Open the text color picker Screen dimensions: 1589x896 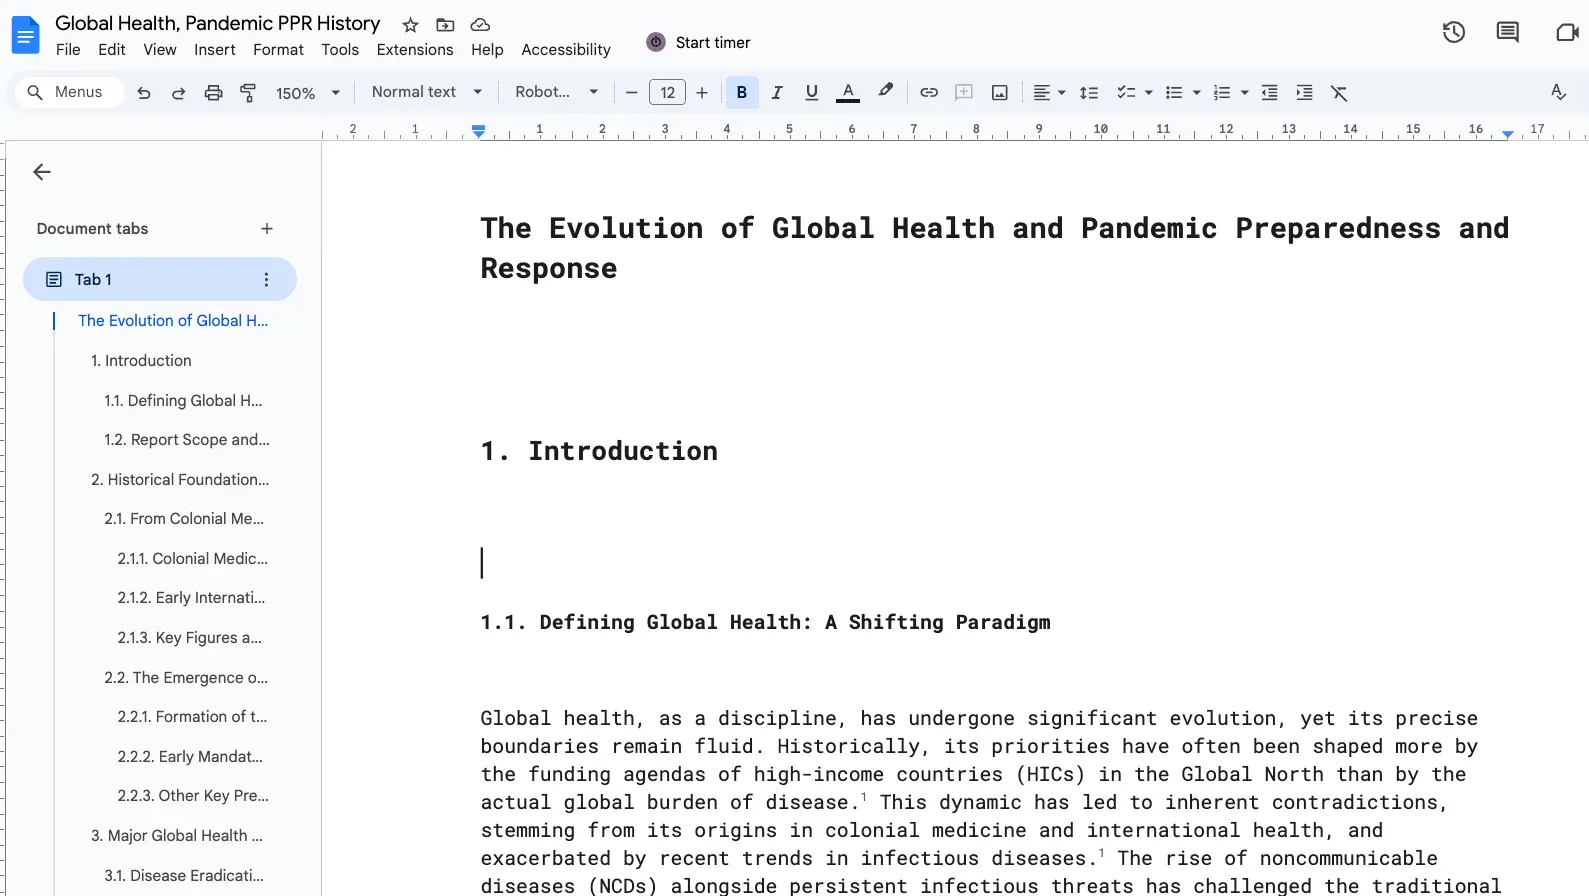point(848,93)
